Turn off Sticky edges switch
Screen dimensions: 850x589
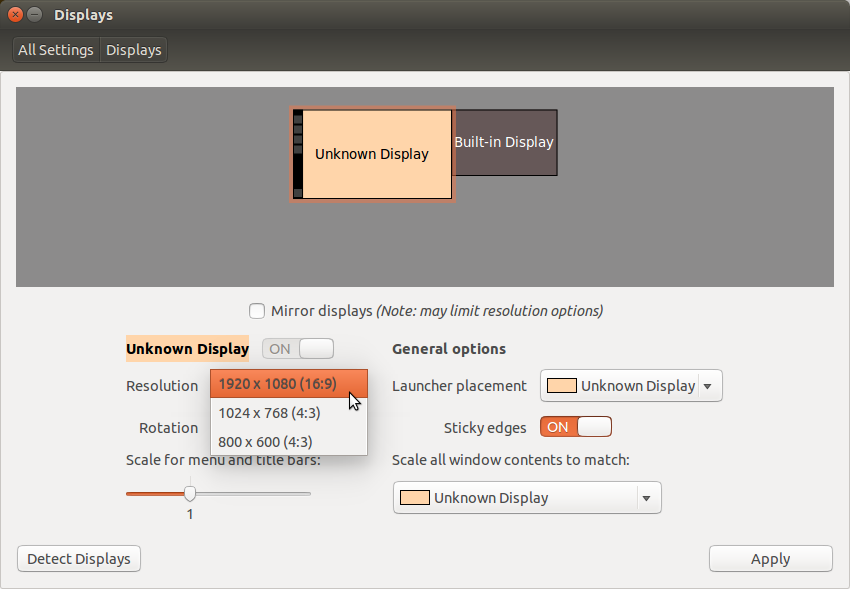point(576,427)
